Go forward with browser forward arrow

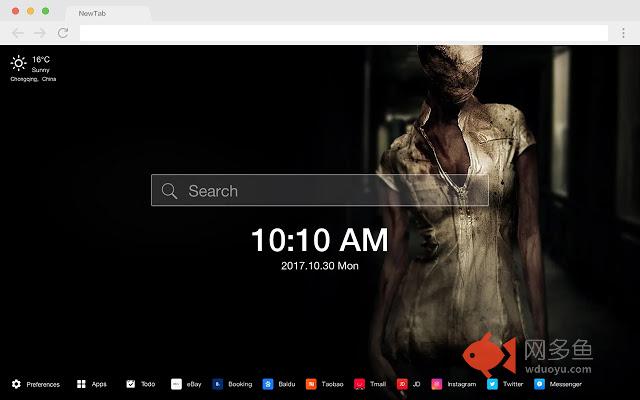pos(40,33)
